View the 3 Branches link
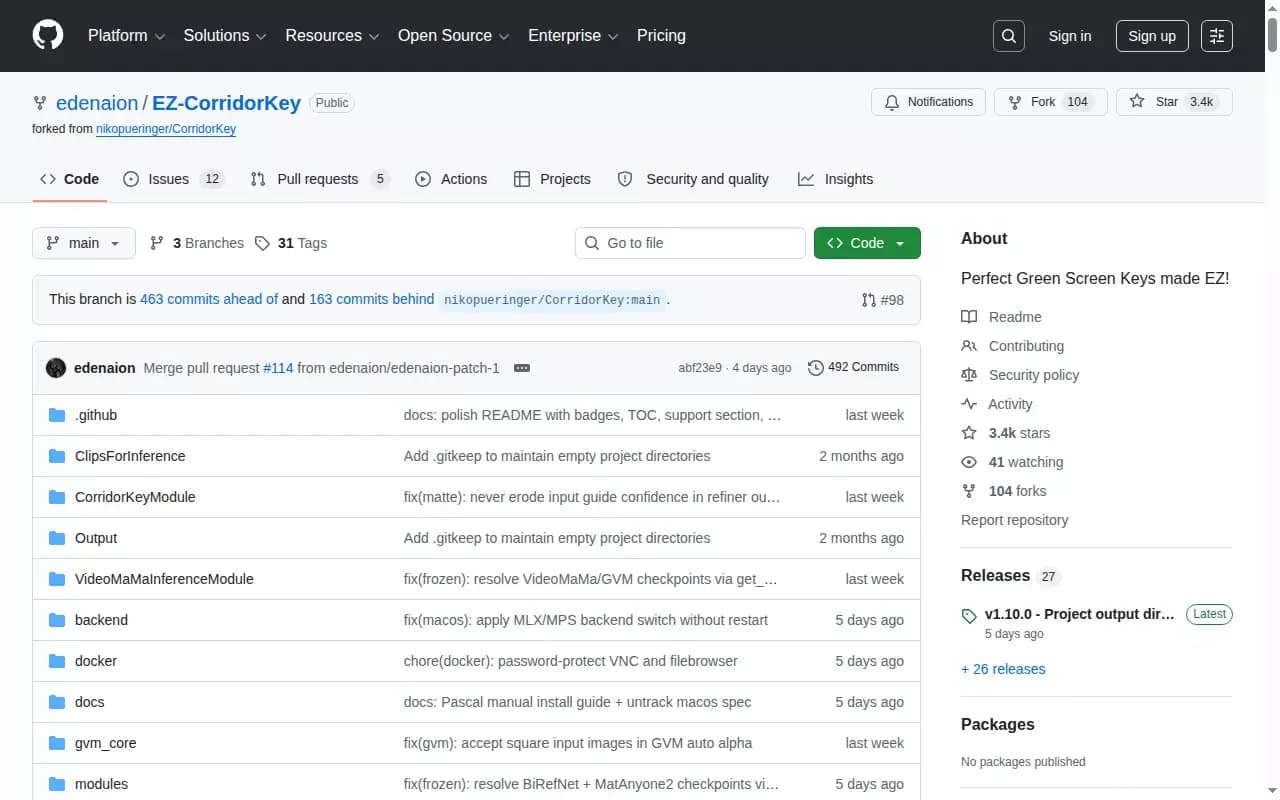Viewport: 1280px width, 800px height. [x=197, y=243]
